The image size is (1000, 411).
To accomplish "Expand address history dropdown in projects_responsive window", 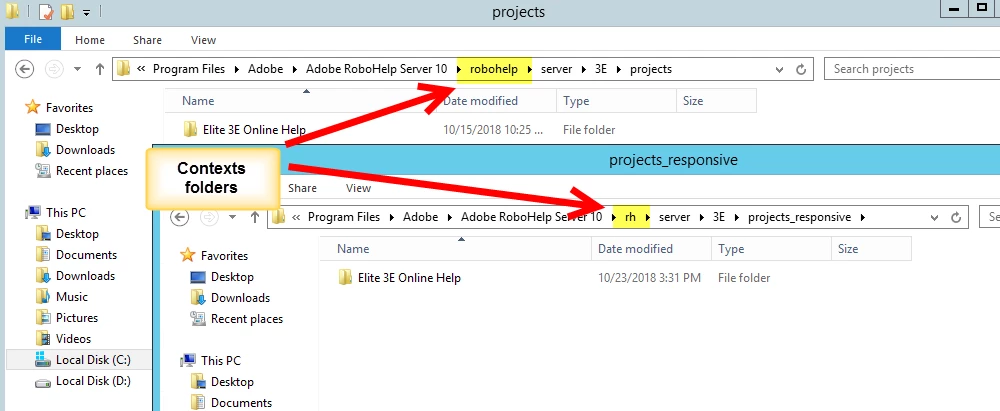I will pos(934,217).
